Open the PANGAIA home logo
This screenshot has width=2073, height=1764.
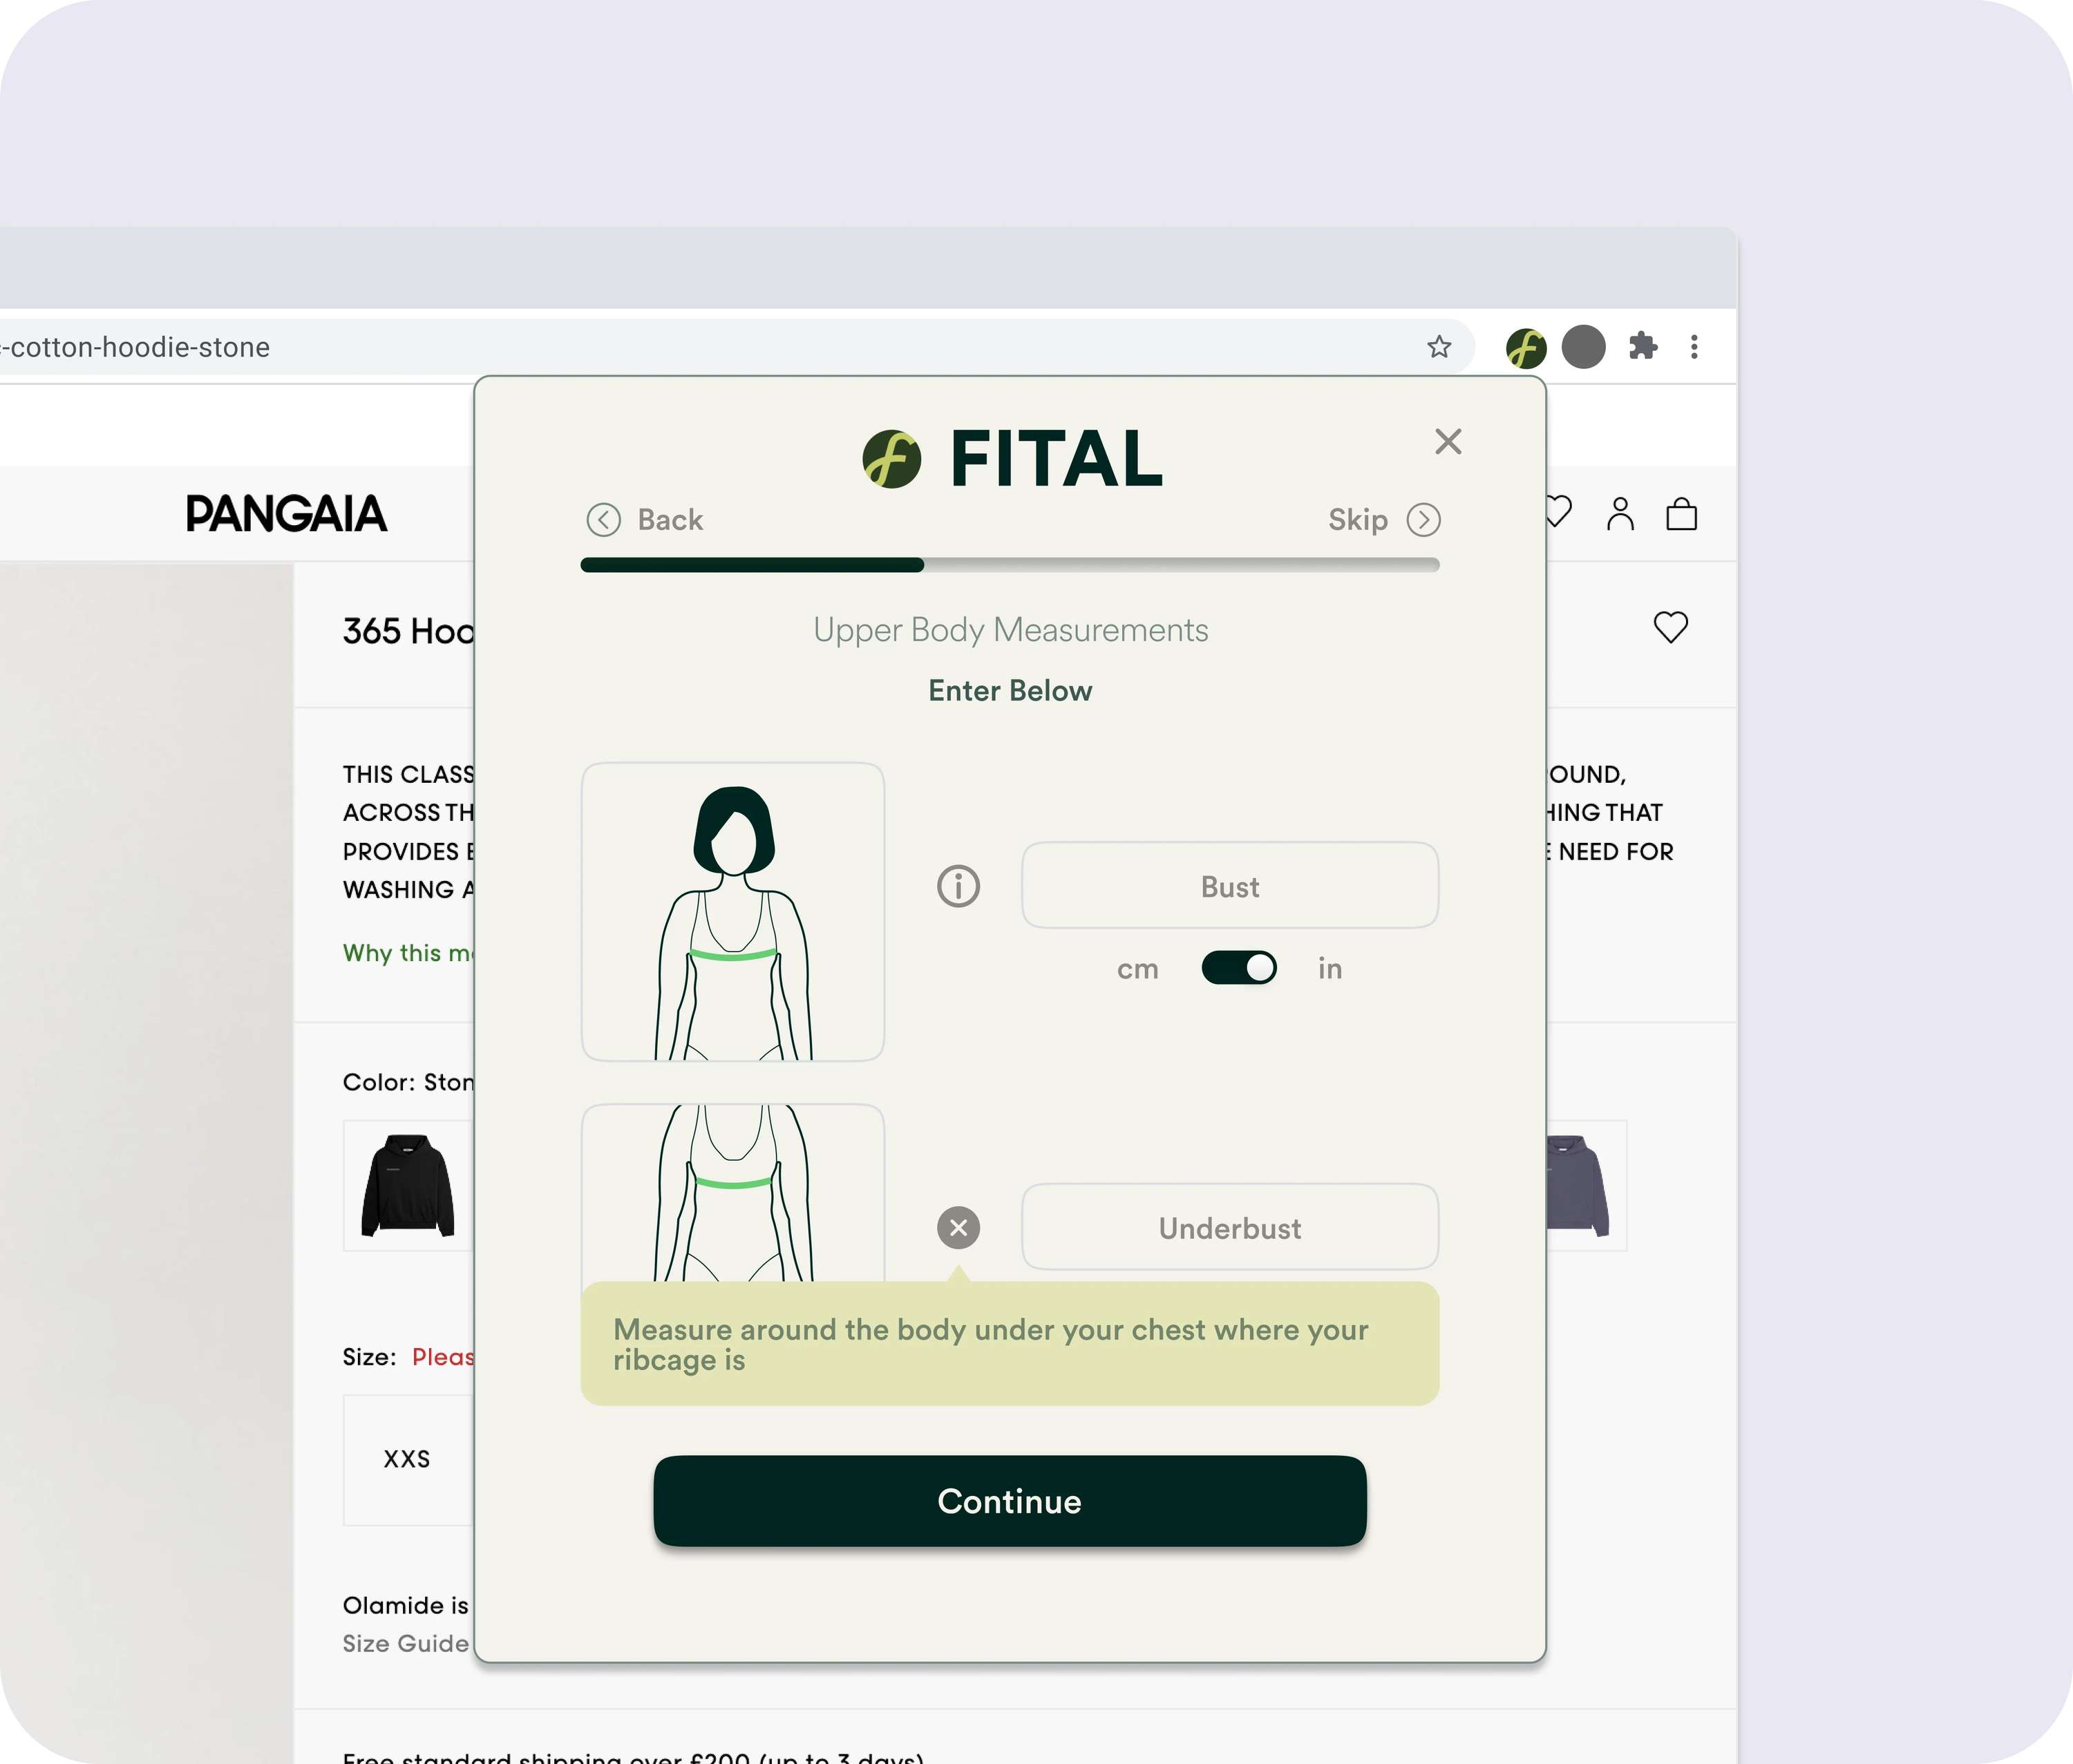point(286,514)
